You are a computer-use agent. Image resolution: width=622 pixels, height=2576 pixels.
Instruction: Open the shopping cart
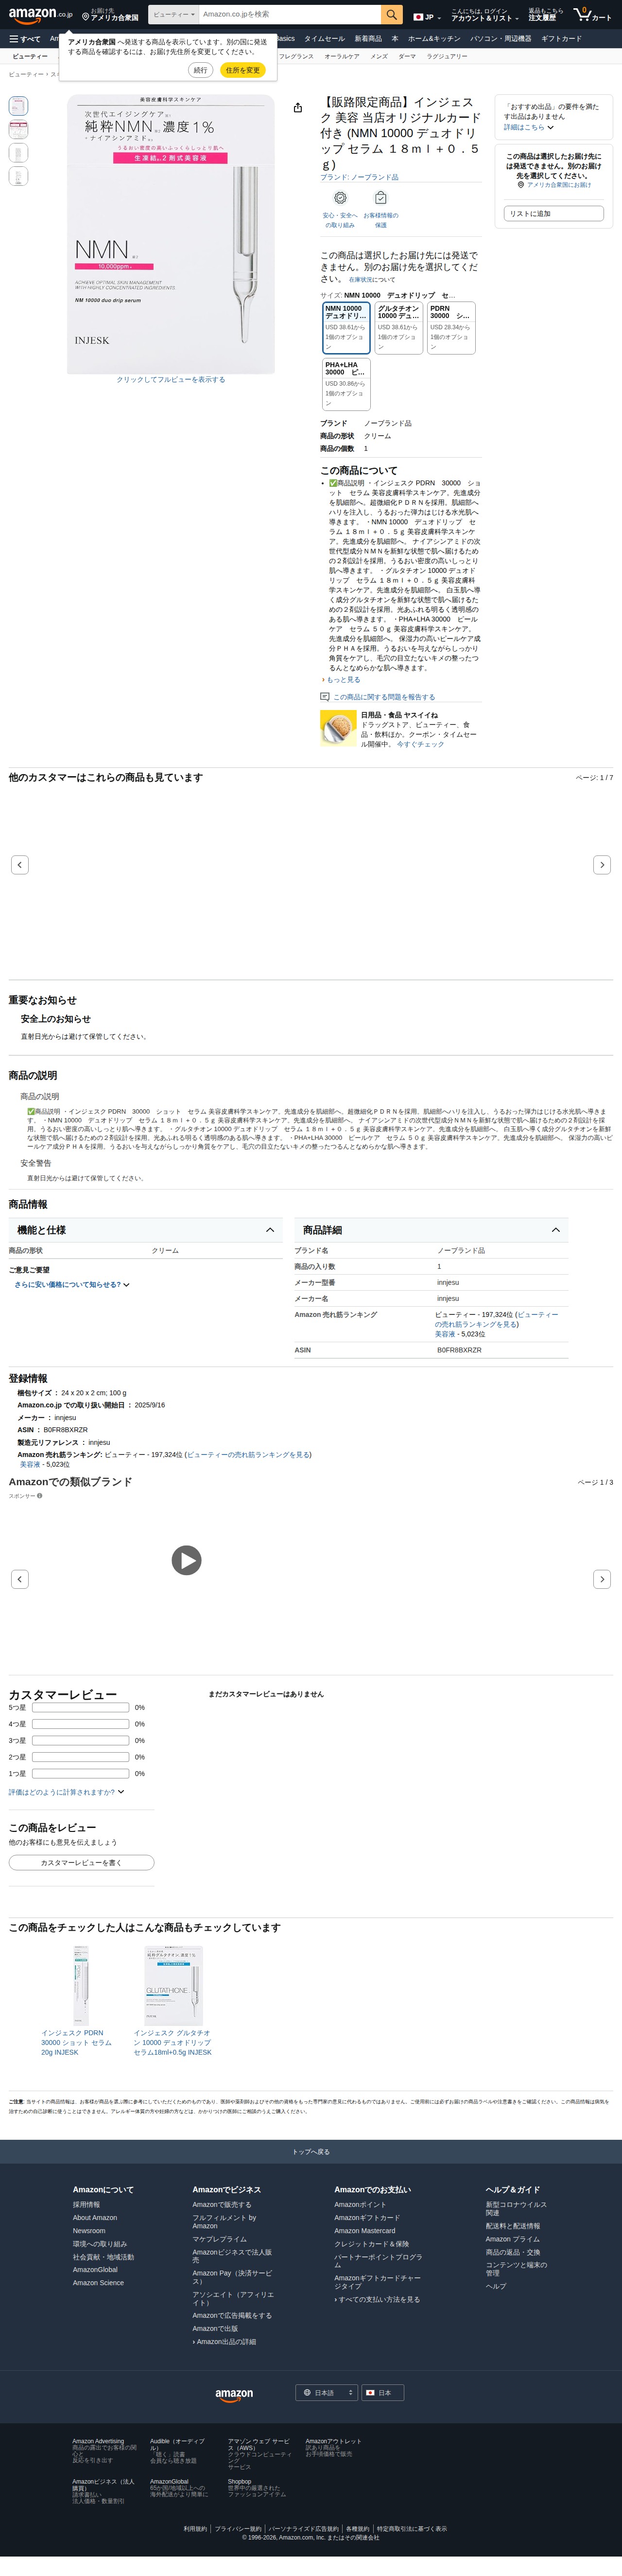593,15
